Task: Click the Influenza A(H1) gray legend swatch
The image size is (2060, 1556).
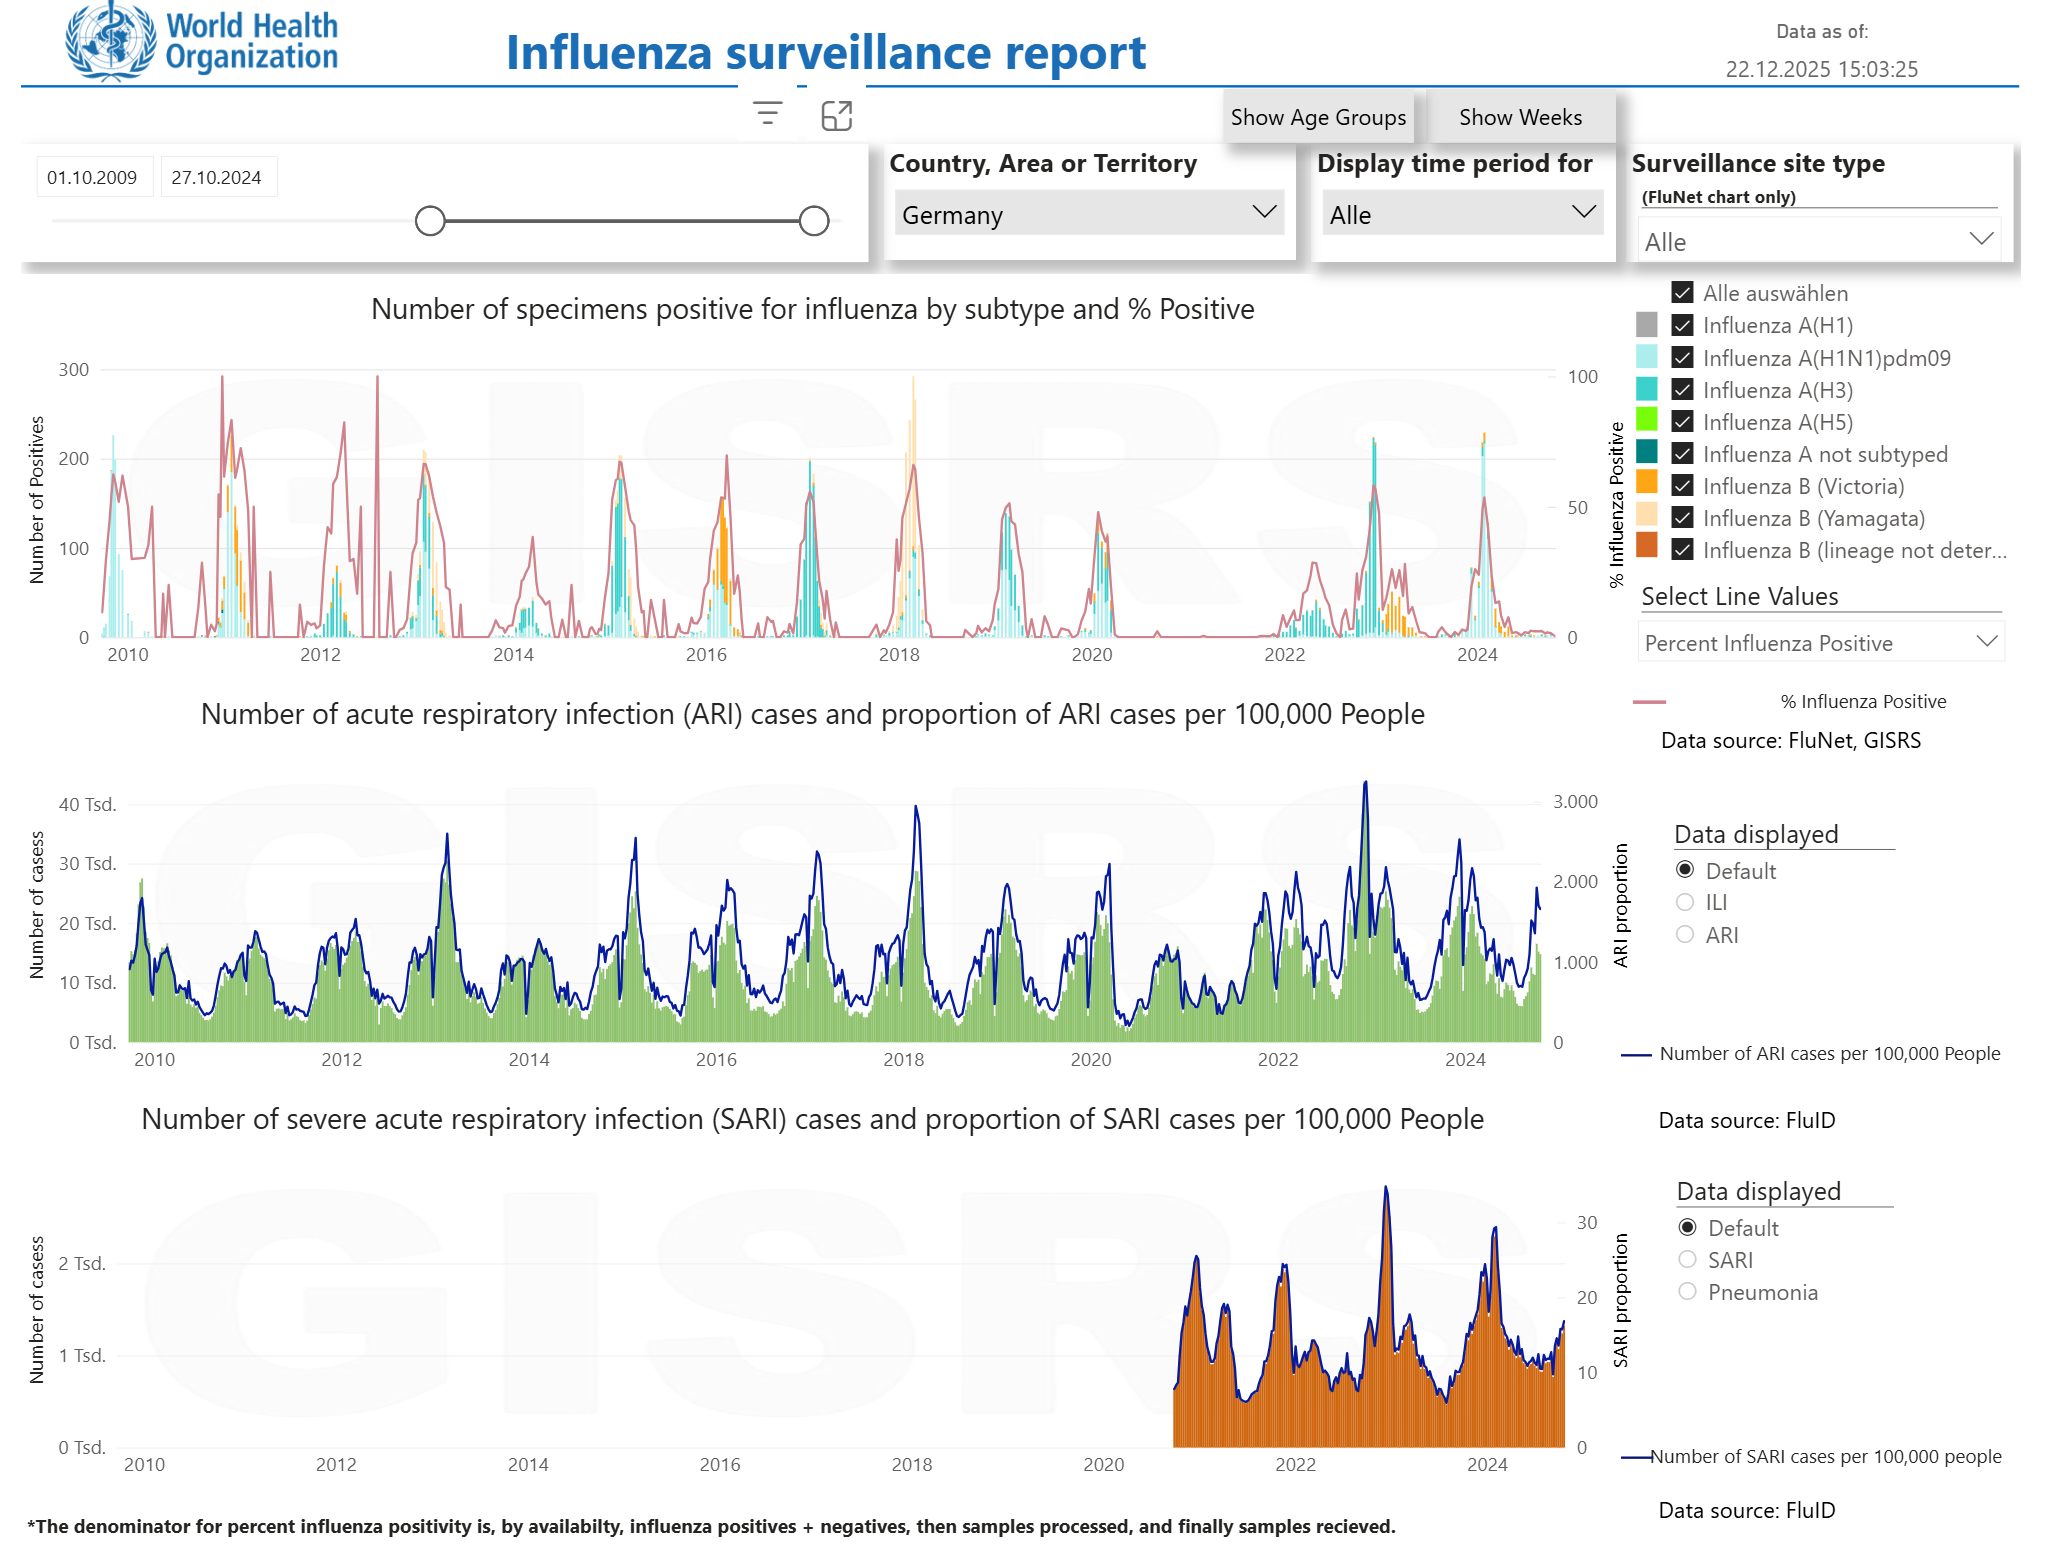Action: point(1646,325)
